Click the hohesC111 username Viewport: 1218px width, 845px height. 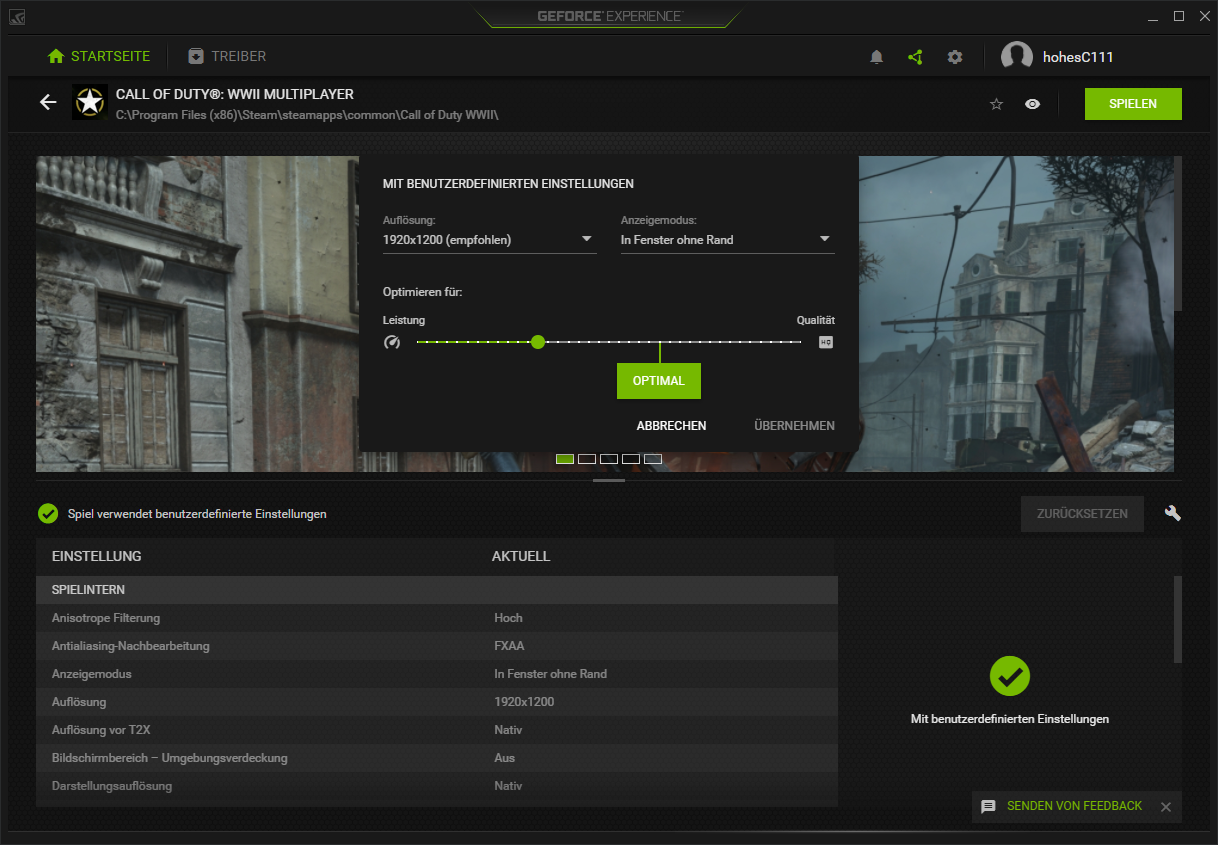pyautogui.click(x=1078, y=57)
